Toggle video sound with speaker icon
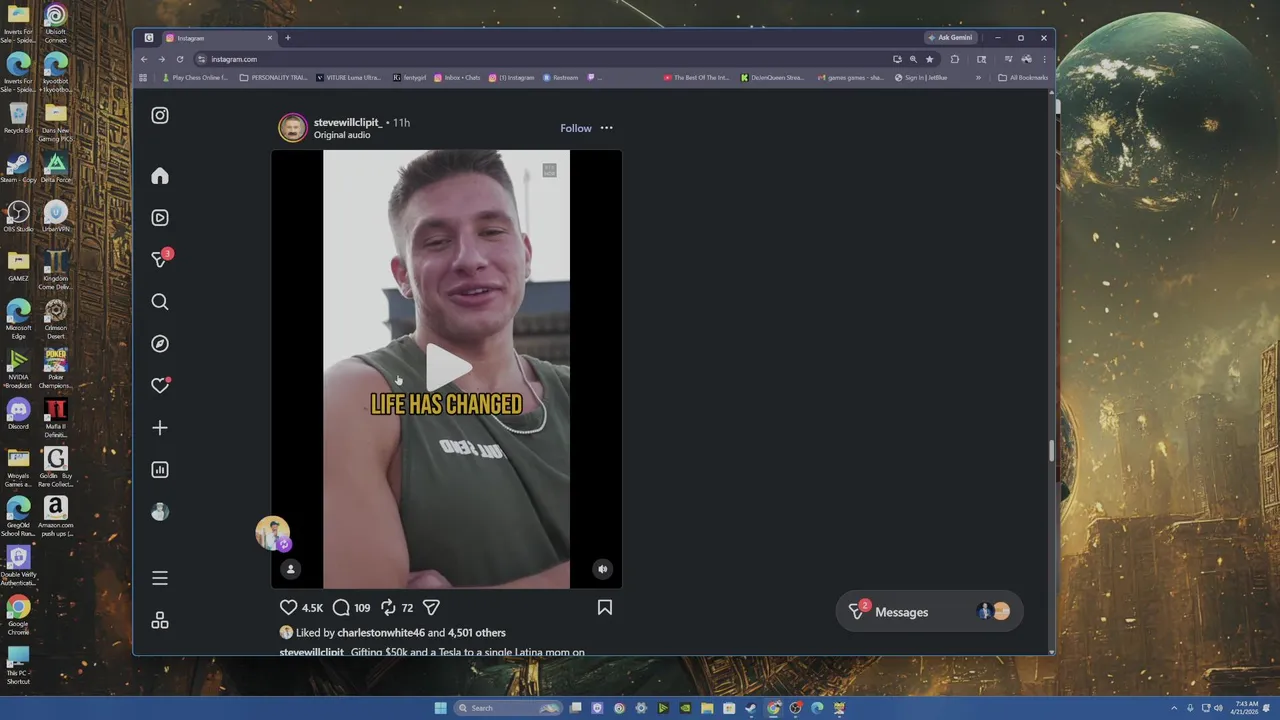 (602, 569)
